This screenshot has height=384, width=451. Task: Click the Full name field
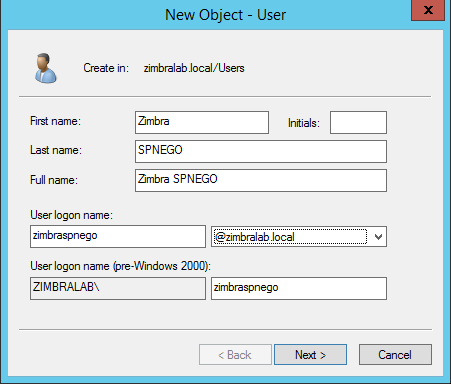tap(261, 180)
